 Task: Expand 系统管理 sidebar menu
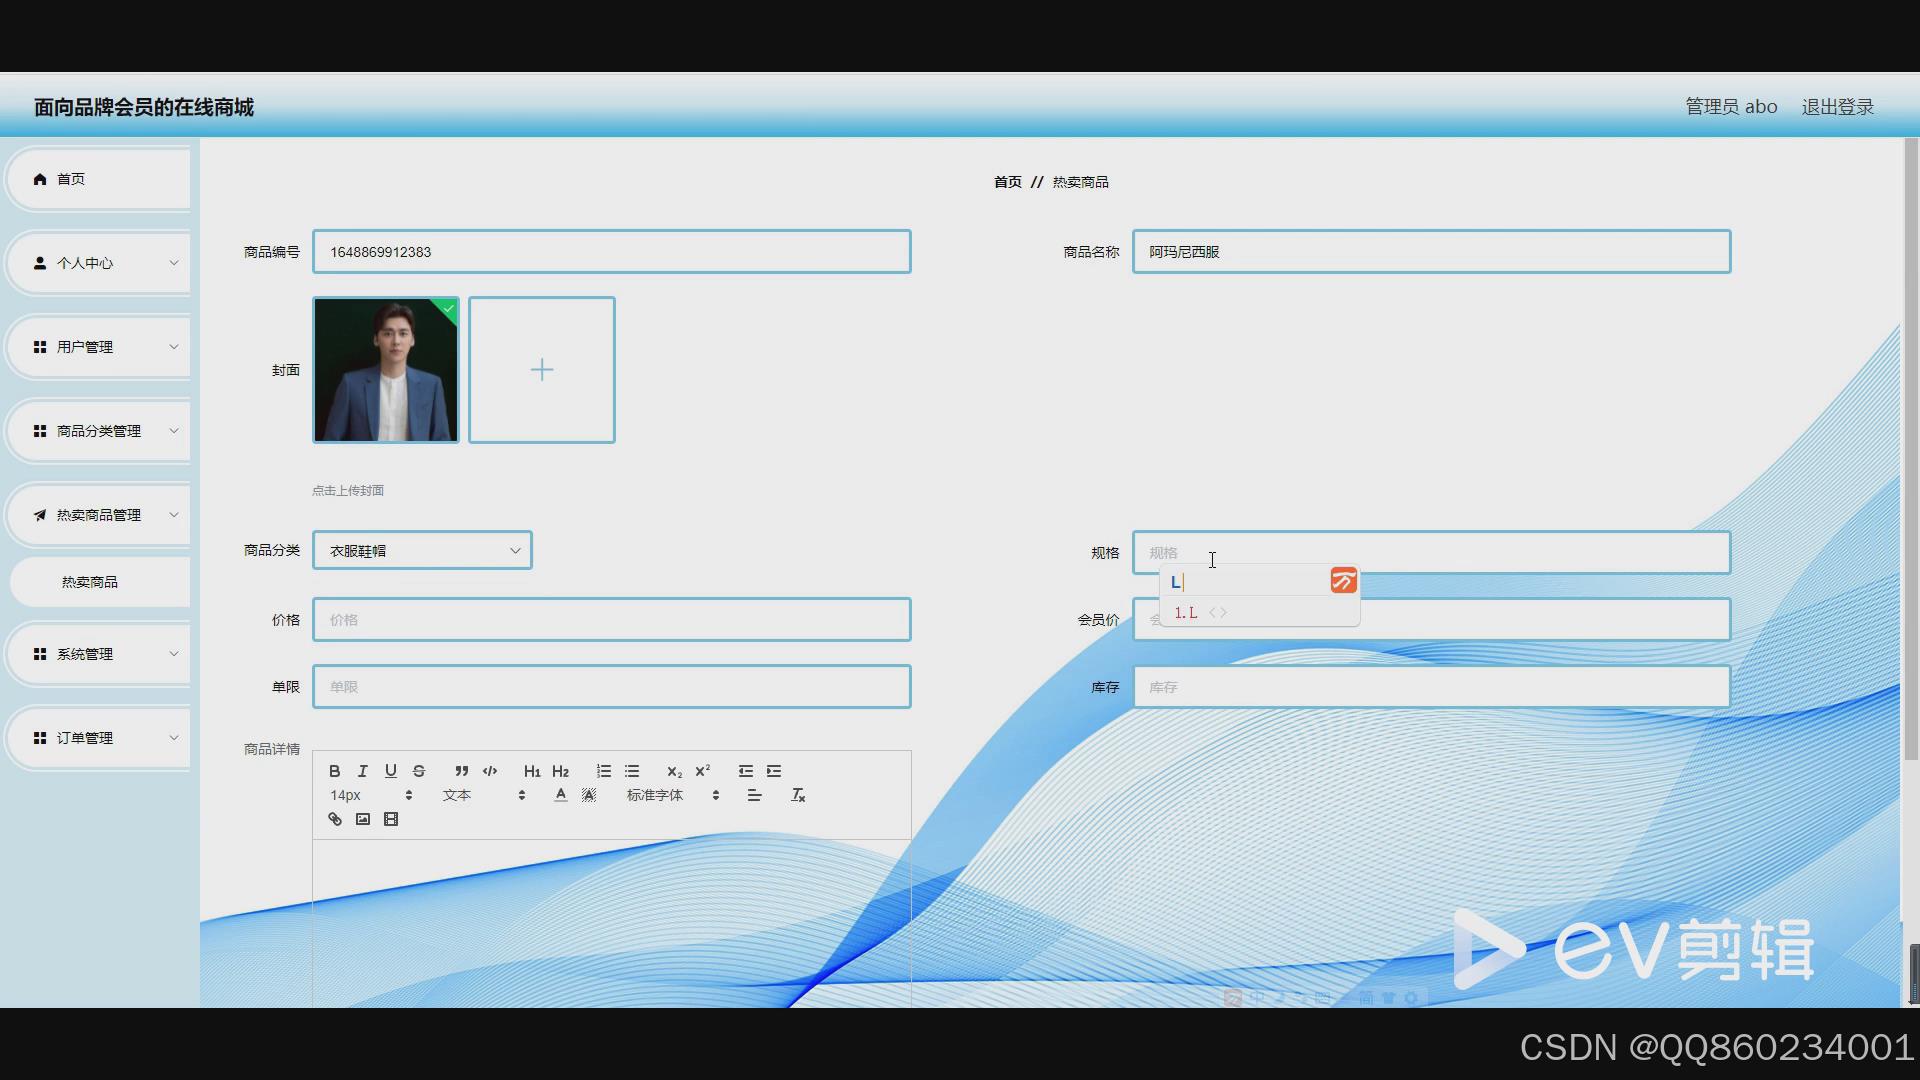click(98, 654)
